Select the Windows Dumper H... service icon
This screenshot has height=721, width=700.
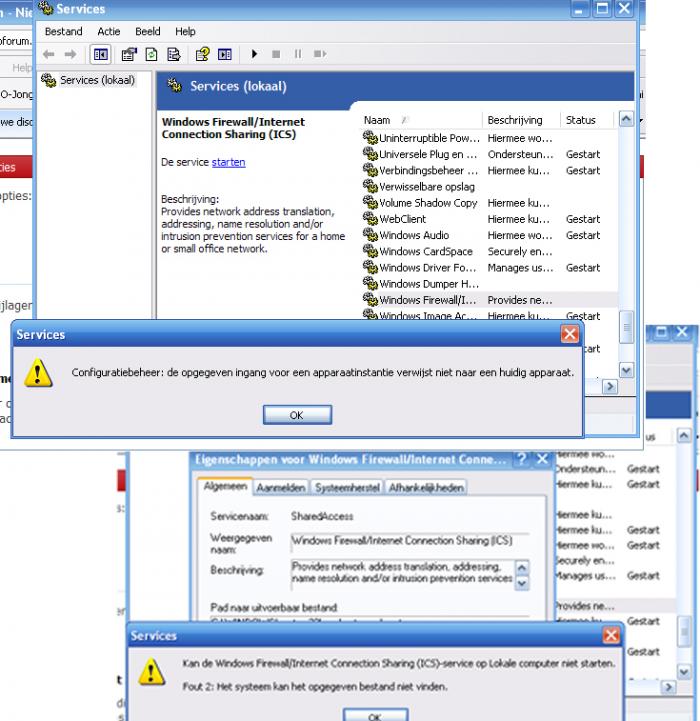click(x=370, y=283)
